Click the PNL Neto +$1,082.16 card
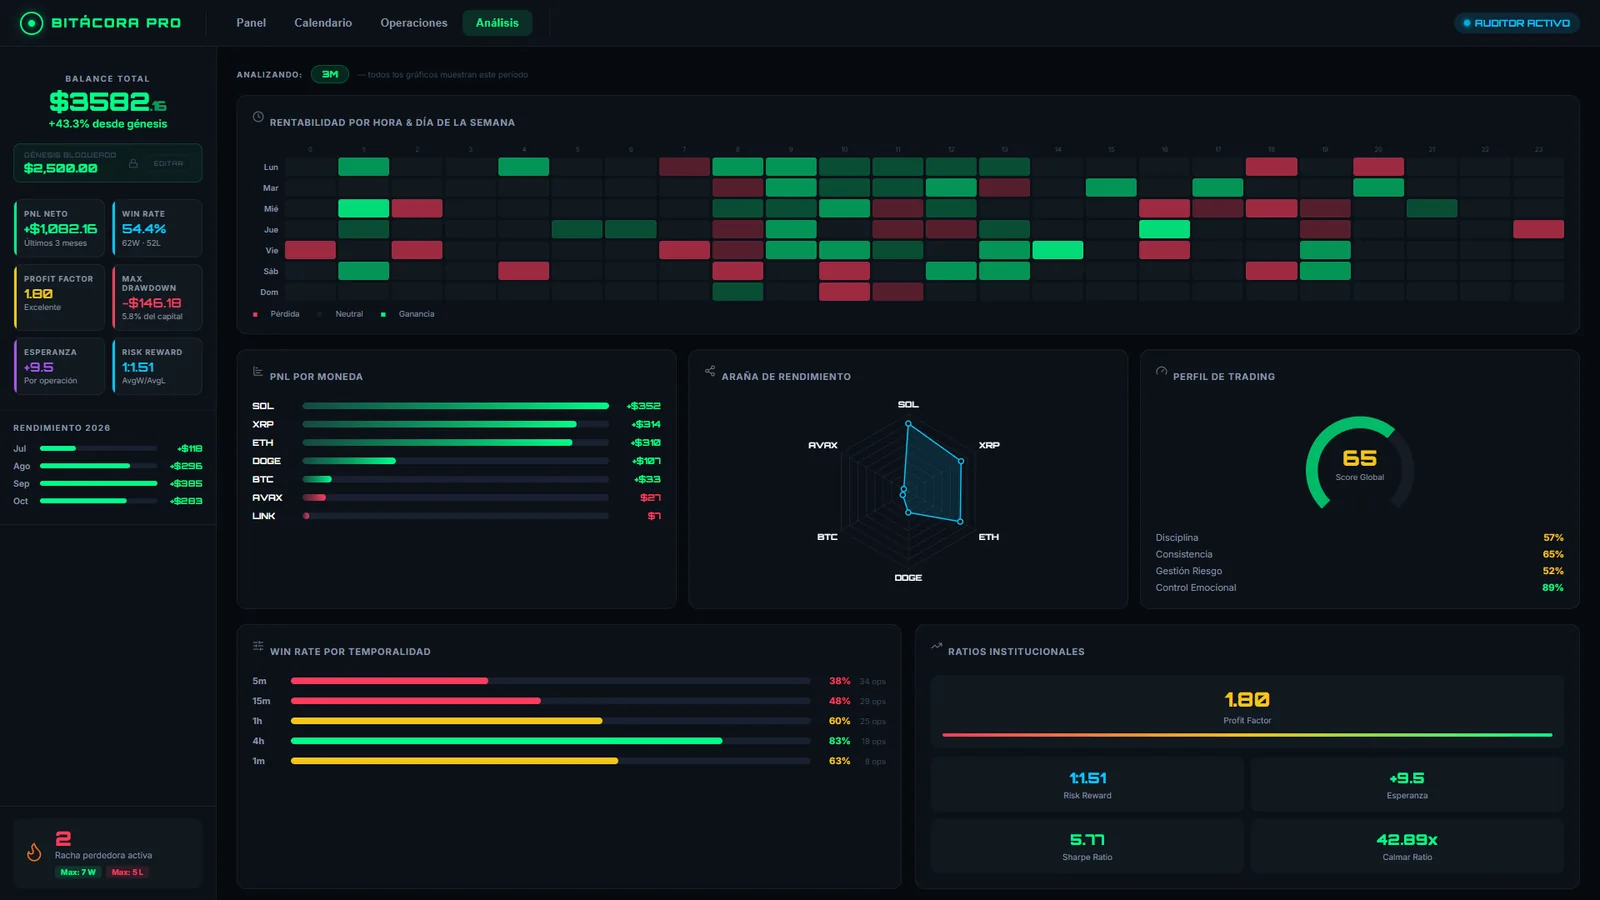The height and width of the screenshot is (900, 1600). [59, 228]
